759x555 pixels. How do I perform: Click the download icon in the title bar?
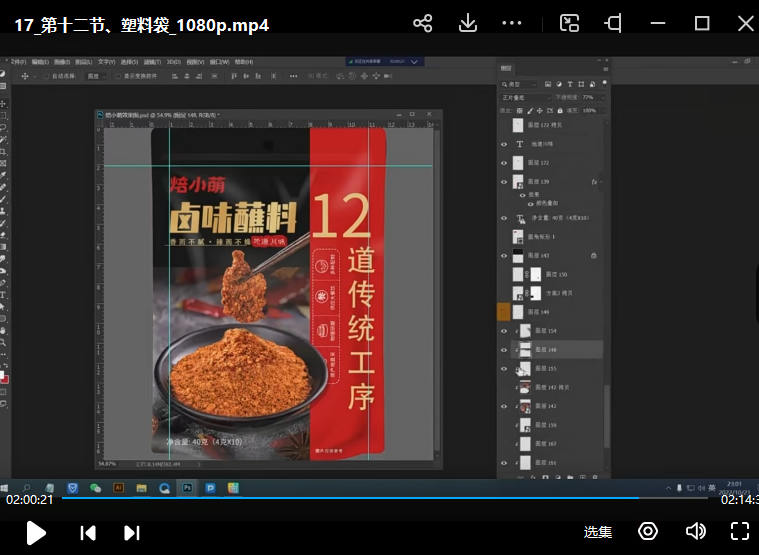click(467, 23)
